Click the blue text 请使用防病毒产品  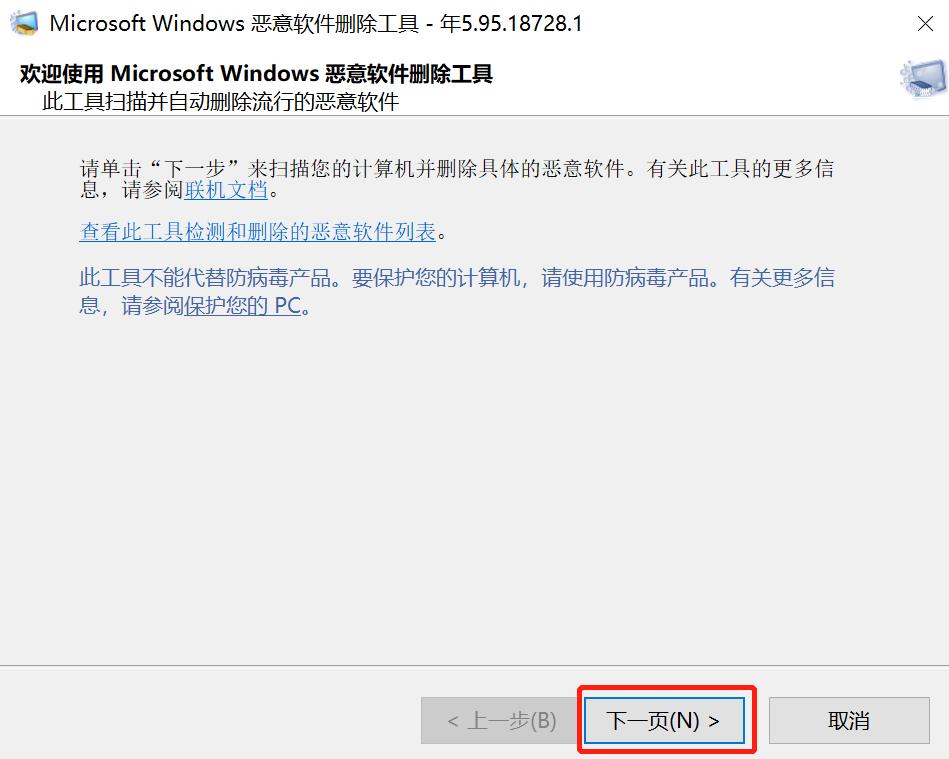[625, 278]
